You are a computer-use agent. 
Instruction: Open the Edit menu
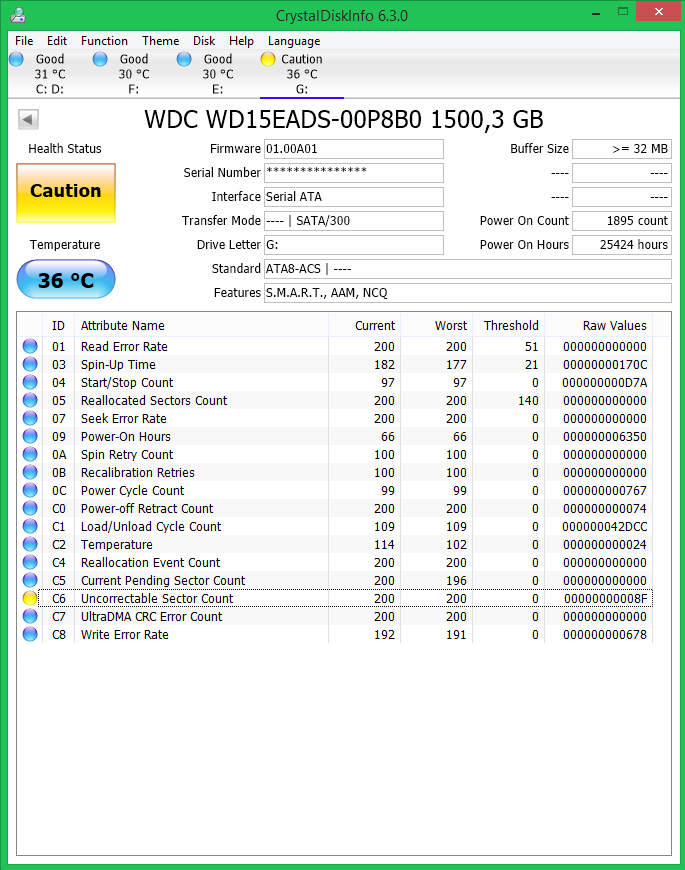click(57, 41)
